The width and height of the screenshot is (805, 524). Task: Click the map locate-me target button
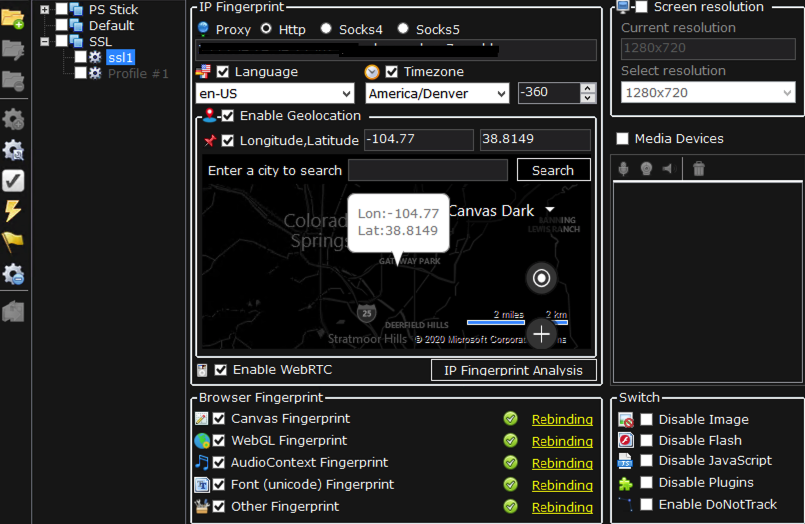[541, 278]
